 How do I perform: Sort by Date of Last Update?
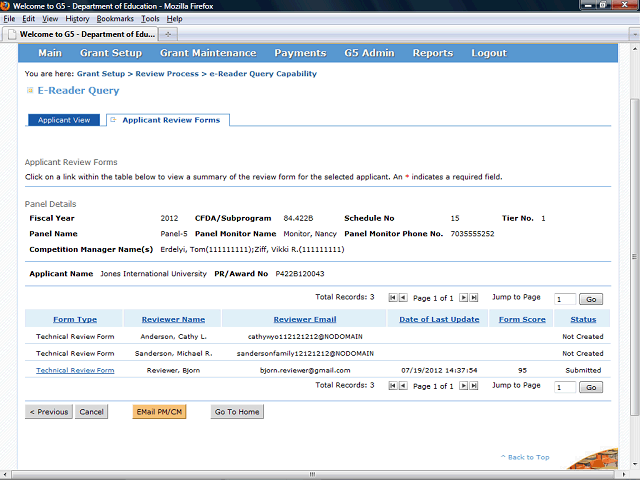[x=439, y=320]
